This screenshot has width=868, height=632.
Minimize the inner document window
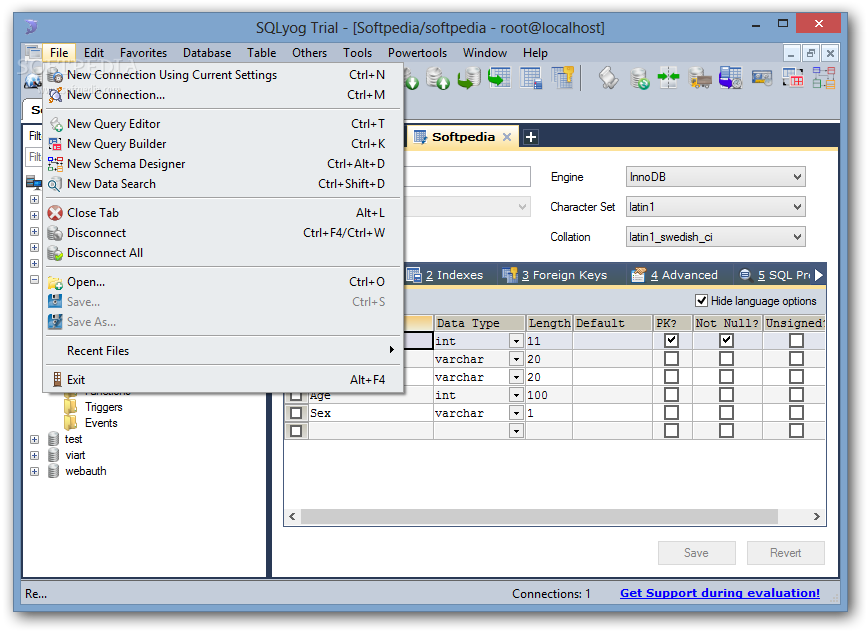click(x=792, y=54)
